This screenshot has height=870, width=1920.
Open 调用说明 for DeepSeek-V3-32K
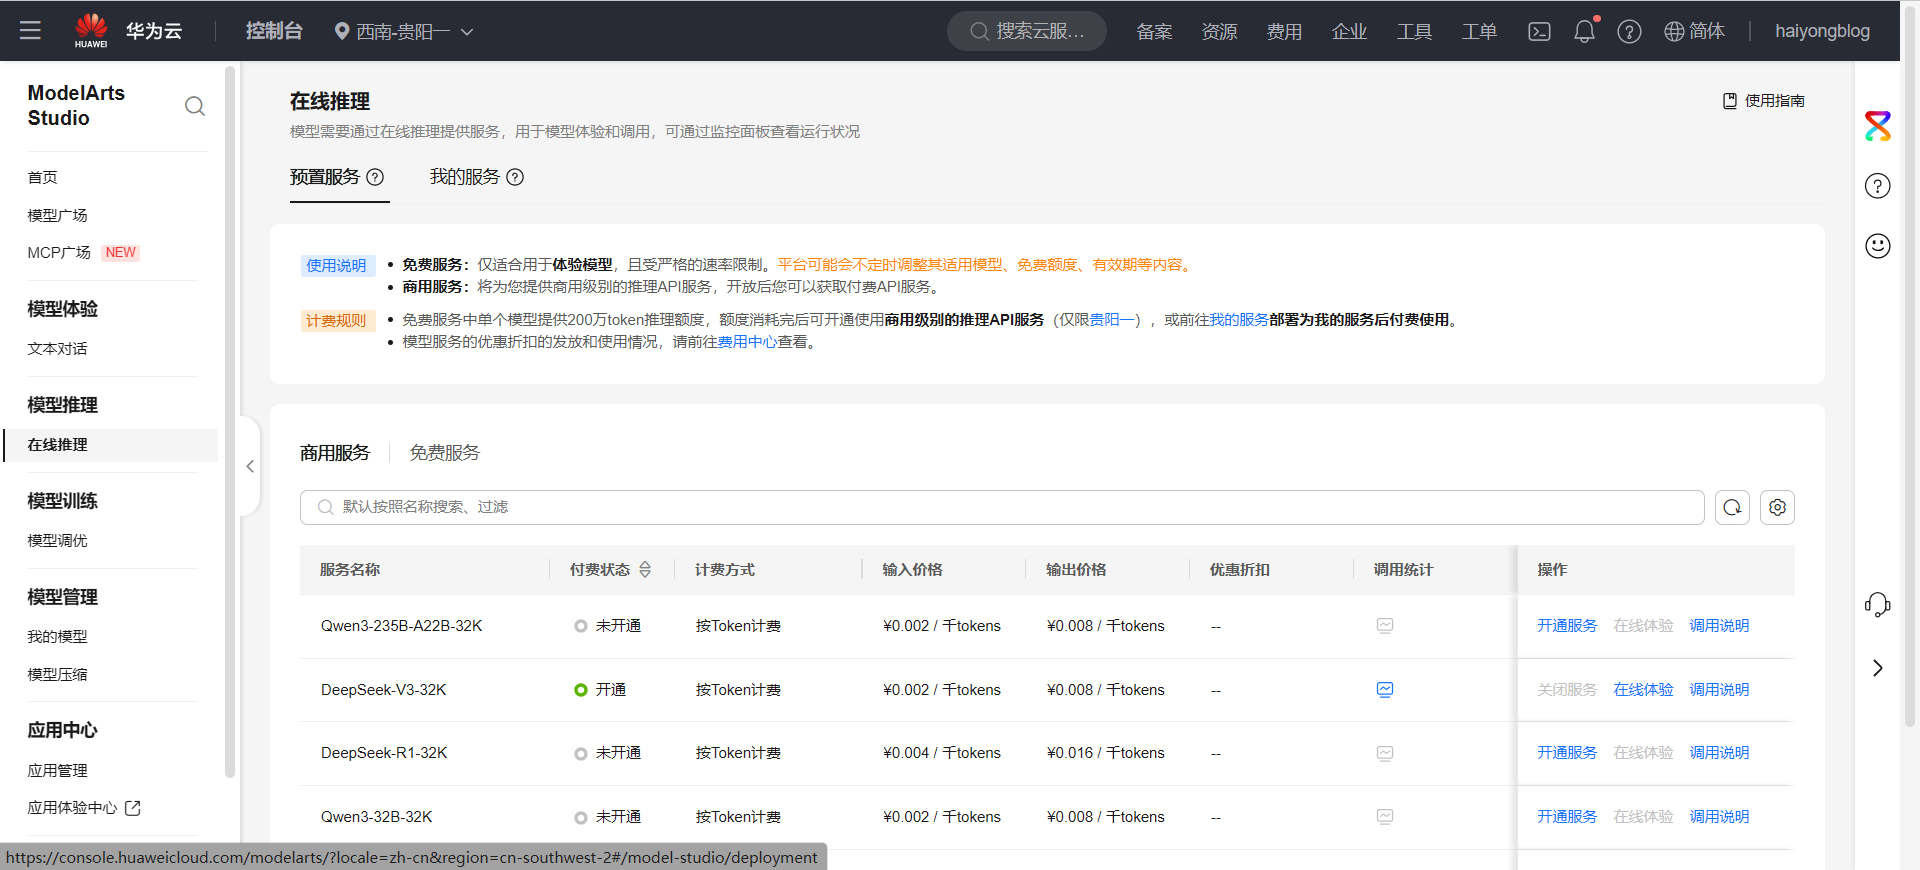tap(1719, 690)
